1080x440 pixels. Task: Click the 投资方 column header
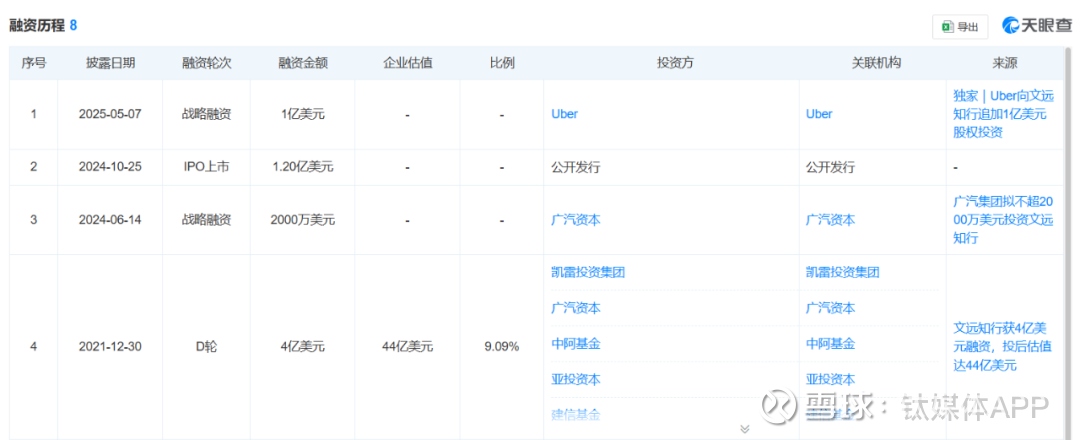coord(675,63)
